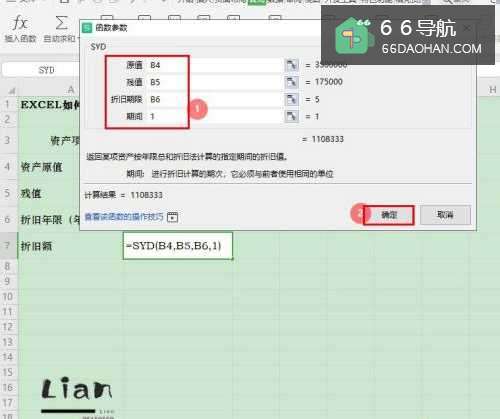Screen dimensions: 500x419
Task: Click the 取消 button
Action: pyautogui.click(x=445, y=215)
